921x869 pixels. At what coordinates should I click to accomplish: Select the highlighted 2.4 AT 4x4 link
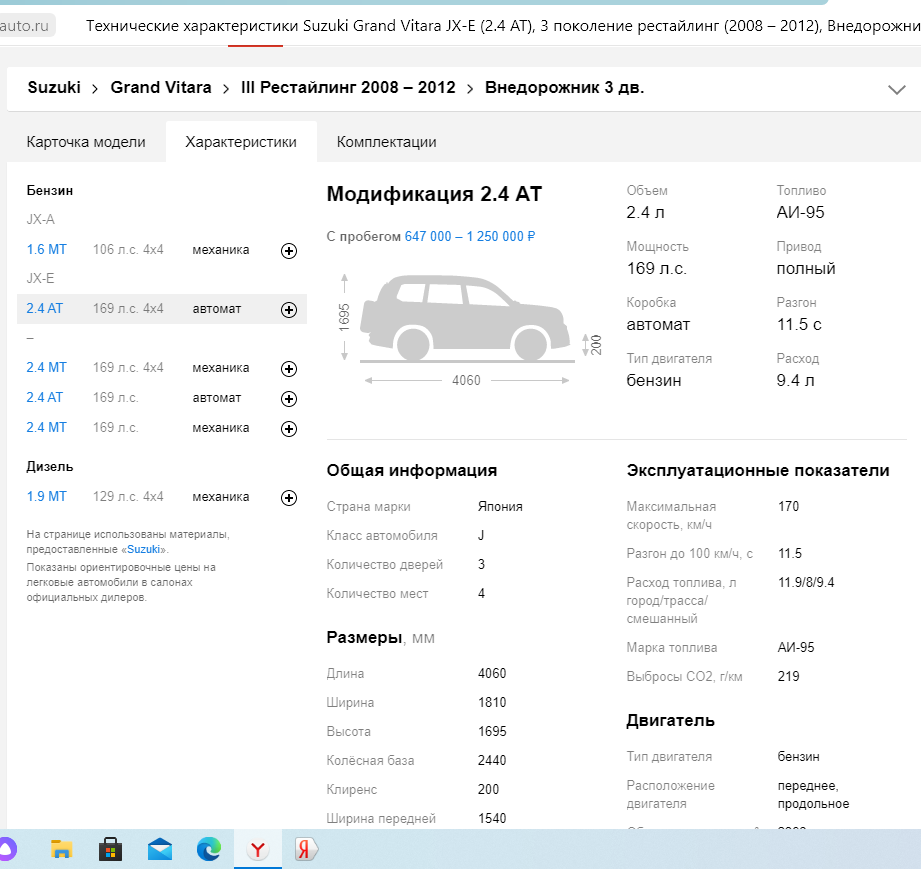45,308
